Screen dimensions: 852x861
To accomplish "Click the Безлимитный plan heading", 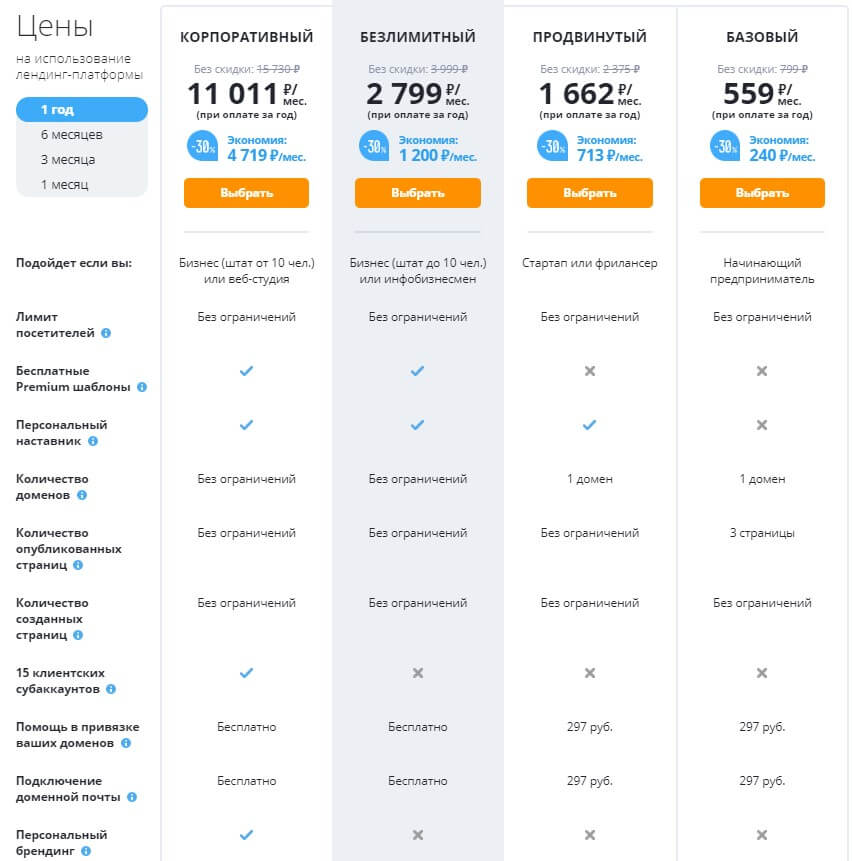I will tap(418, 37).
